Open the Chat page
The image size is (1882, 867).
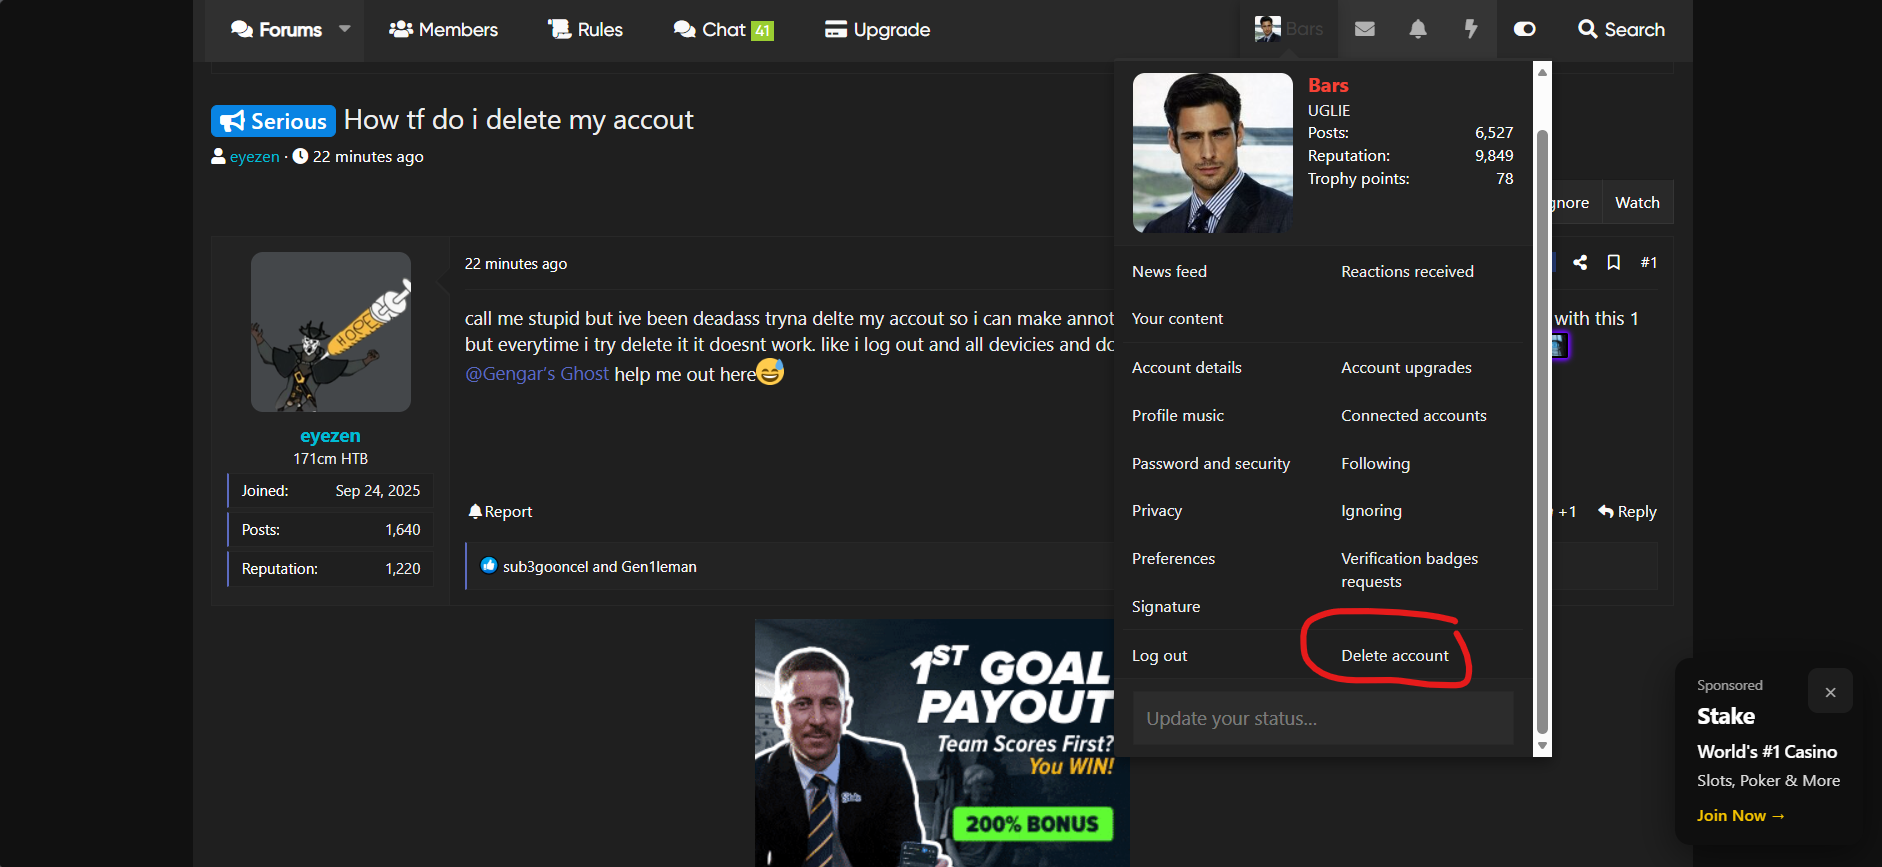point(723,29)
